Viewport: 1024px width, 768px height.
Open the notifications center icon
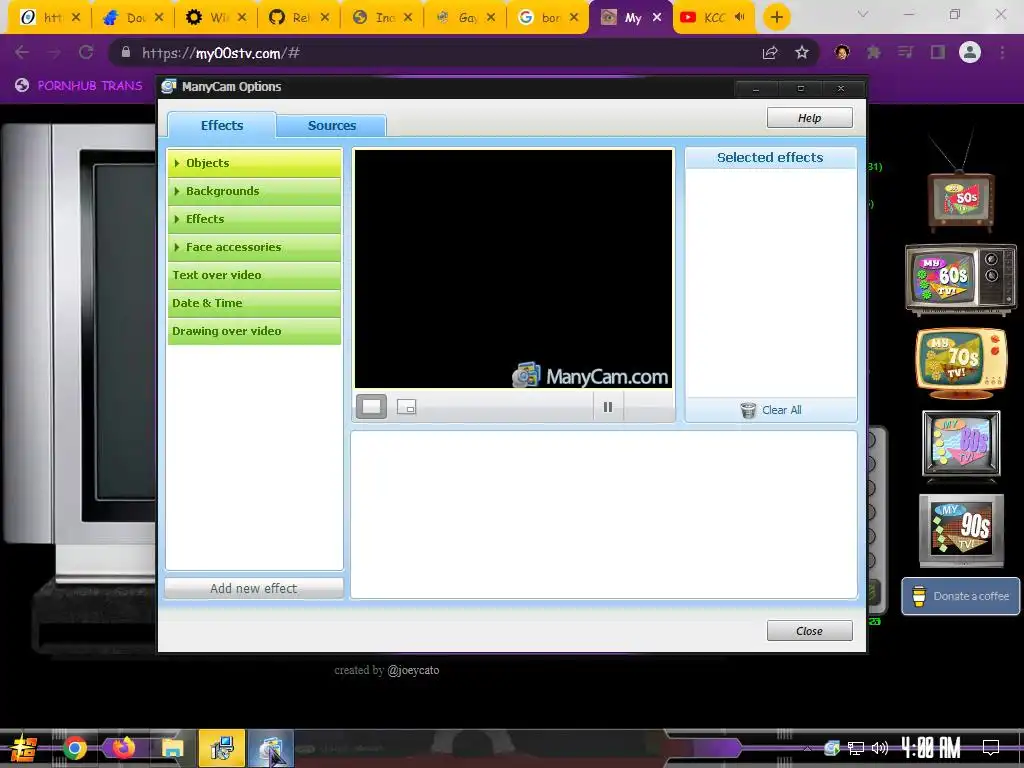pyautogui.click(x=991, y=748)
